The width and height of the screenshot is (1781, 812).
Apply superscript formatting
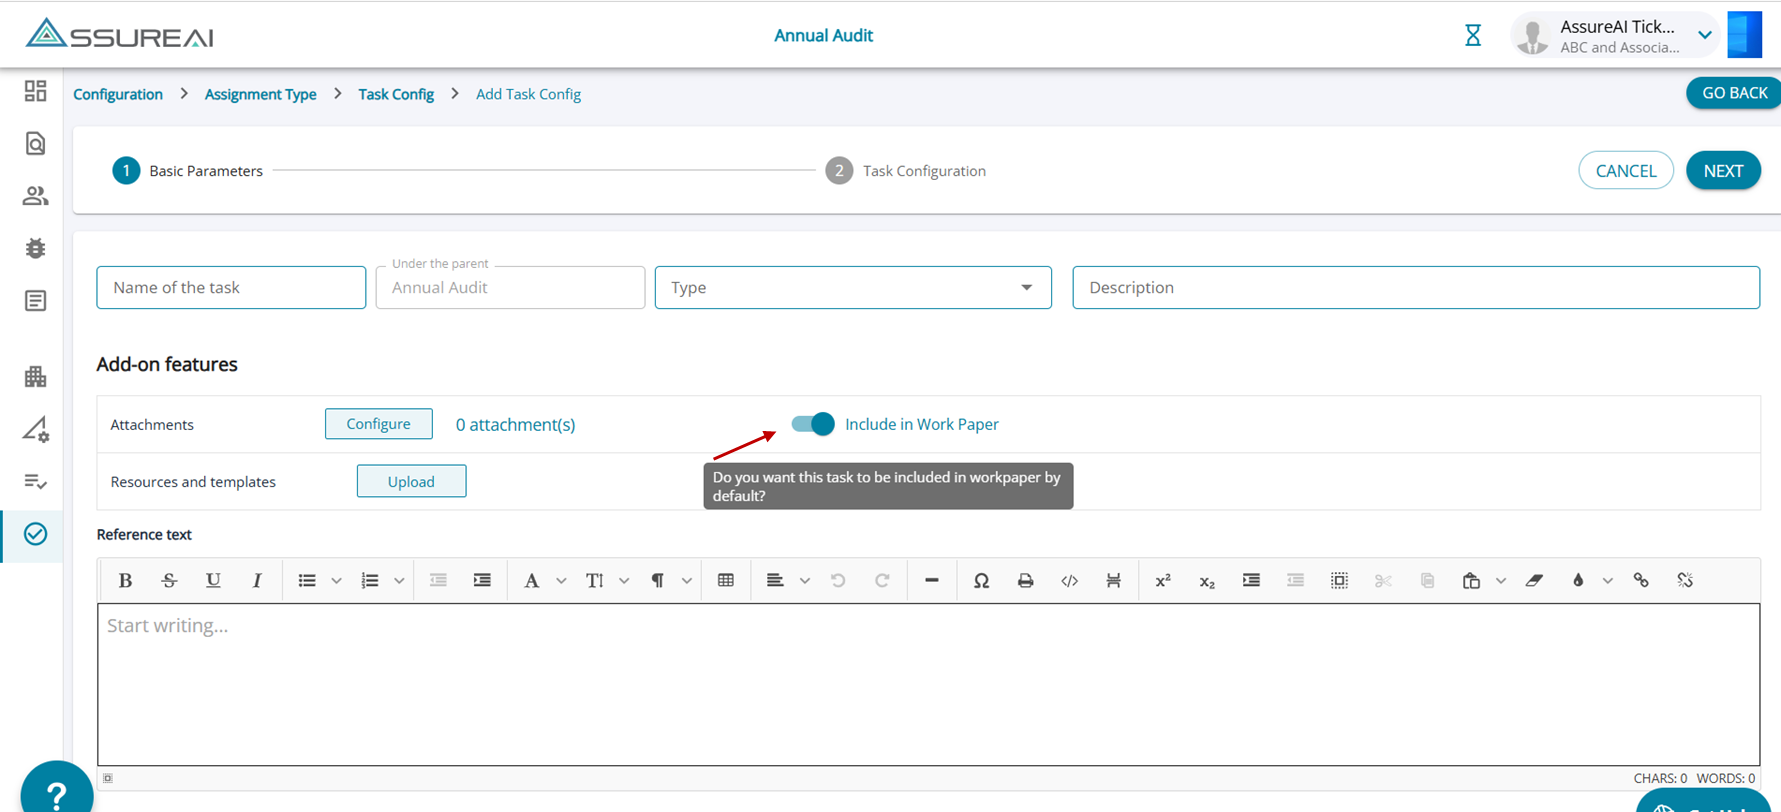pyautogui.click(x=1163, y=581)
